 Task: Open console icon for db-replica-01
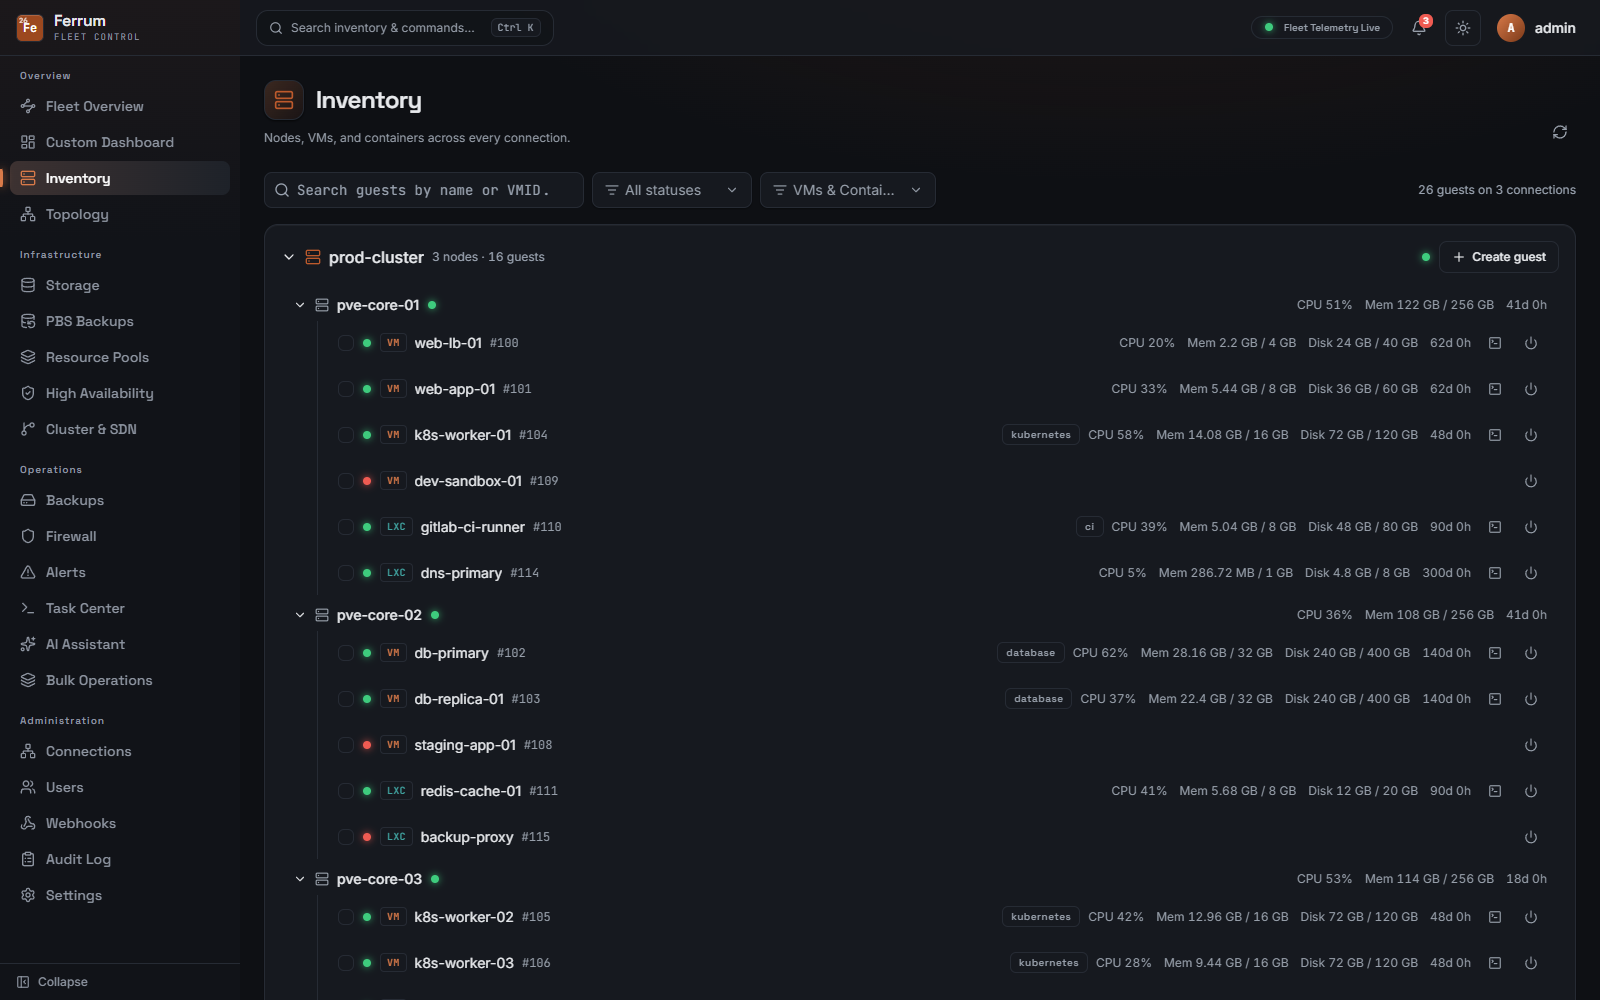click(1495, 699)
